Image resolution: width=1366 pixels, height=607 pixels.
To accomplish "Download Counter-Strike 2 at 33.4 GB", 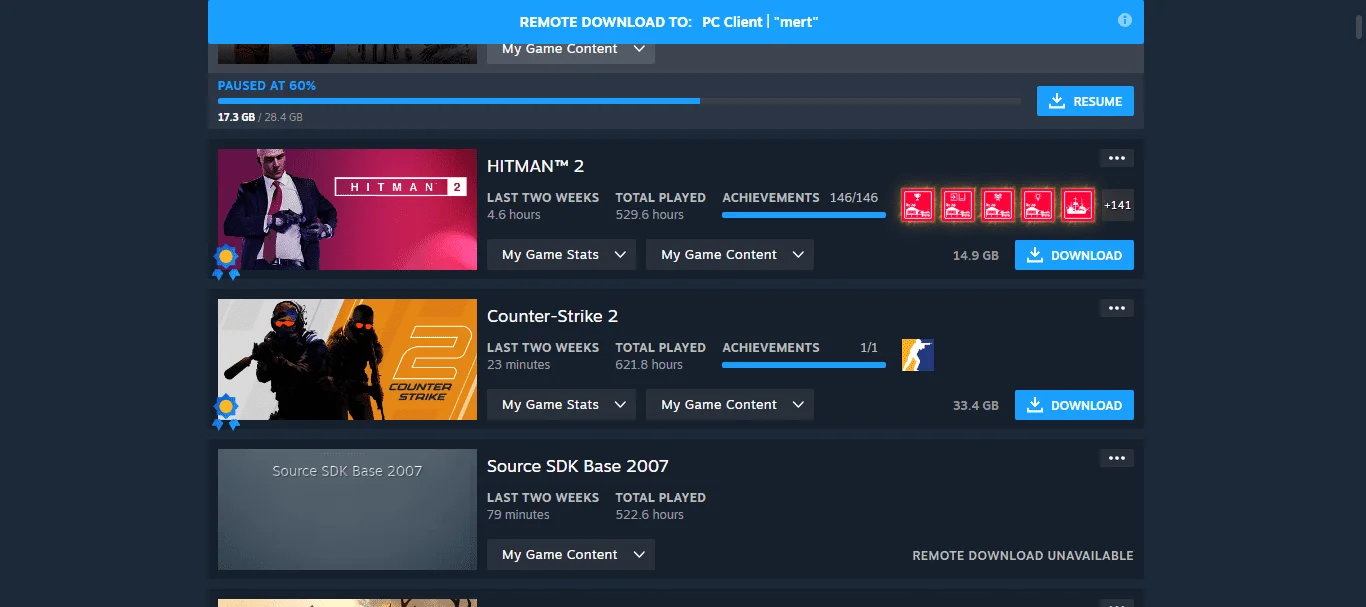I will point(1074,405).
